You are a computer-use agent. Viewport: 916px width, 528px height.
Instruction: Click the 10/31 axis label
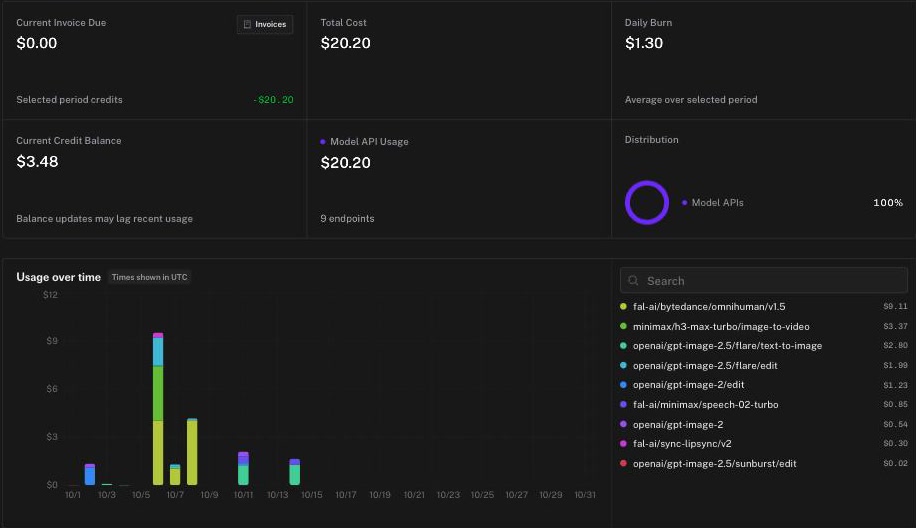(585, 495)
